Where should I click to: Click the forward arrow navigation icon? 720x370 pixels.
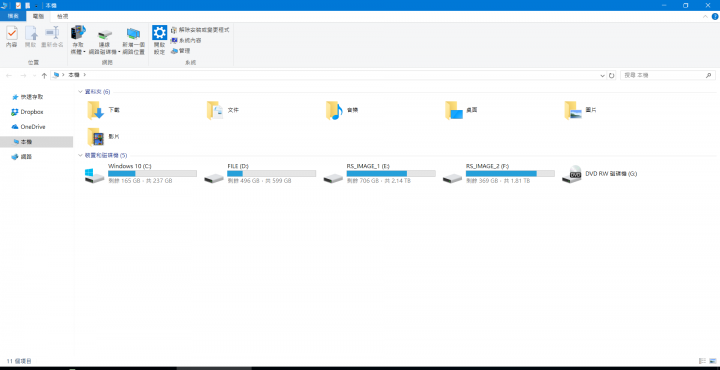pos(23,75)
